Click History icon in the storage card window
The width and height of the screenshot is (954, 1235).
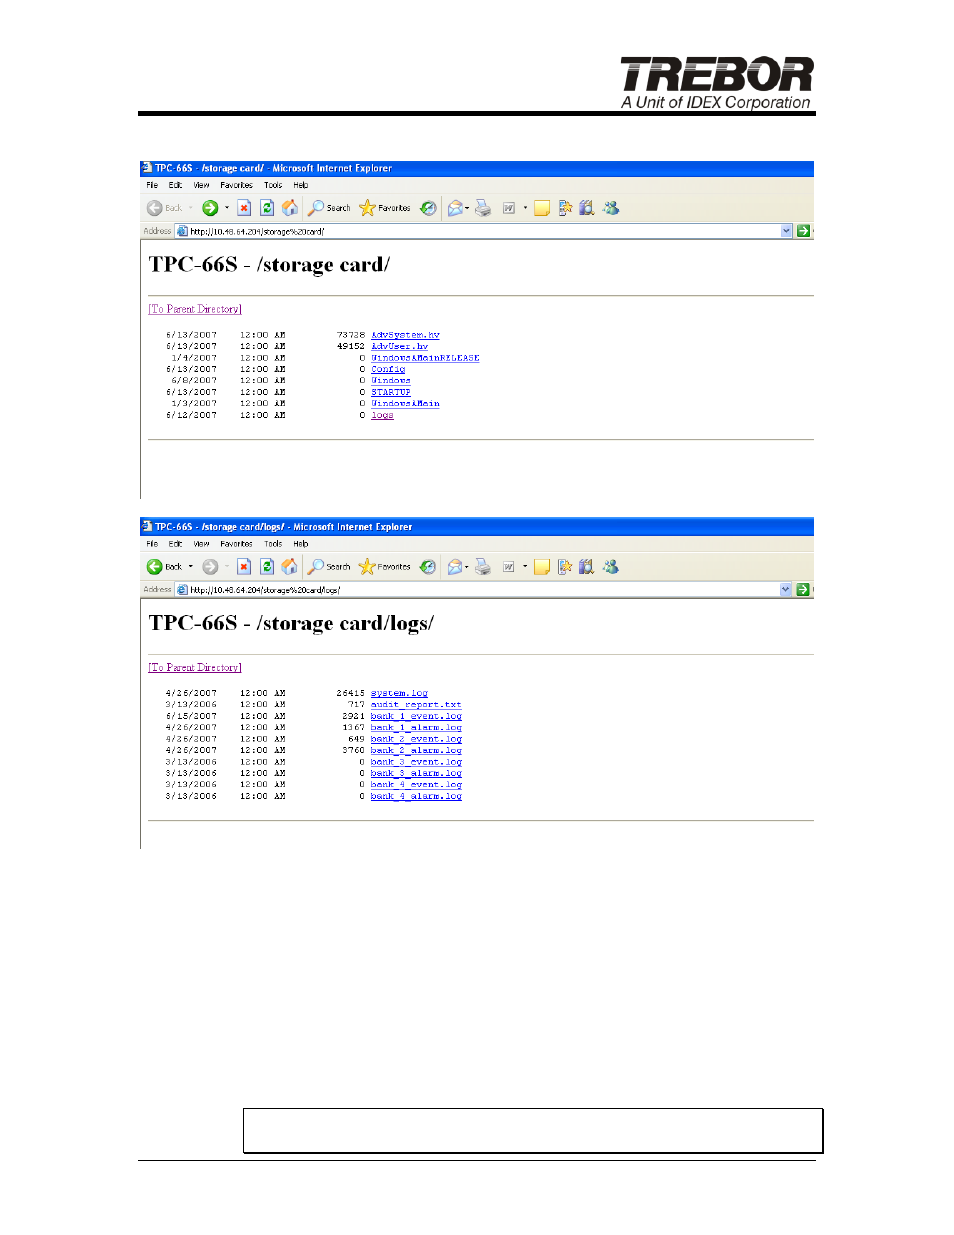428,208
